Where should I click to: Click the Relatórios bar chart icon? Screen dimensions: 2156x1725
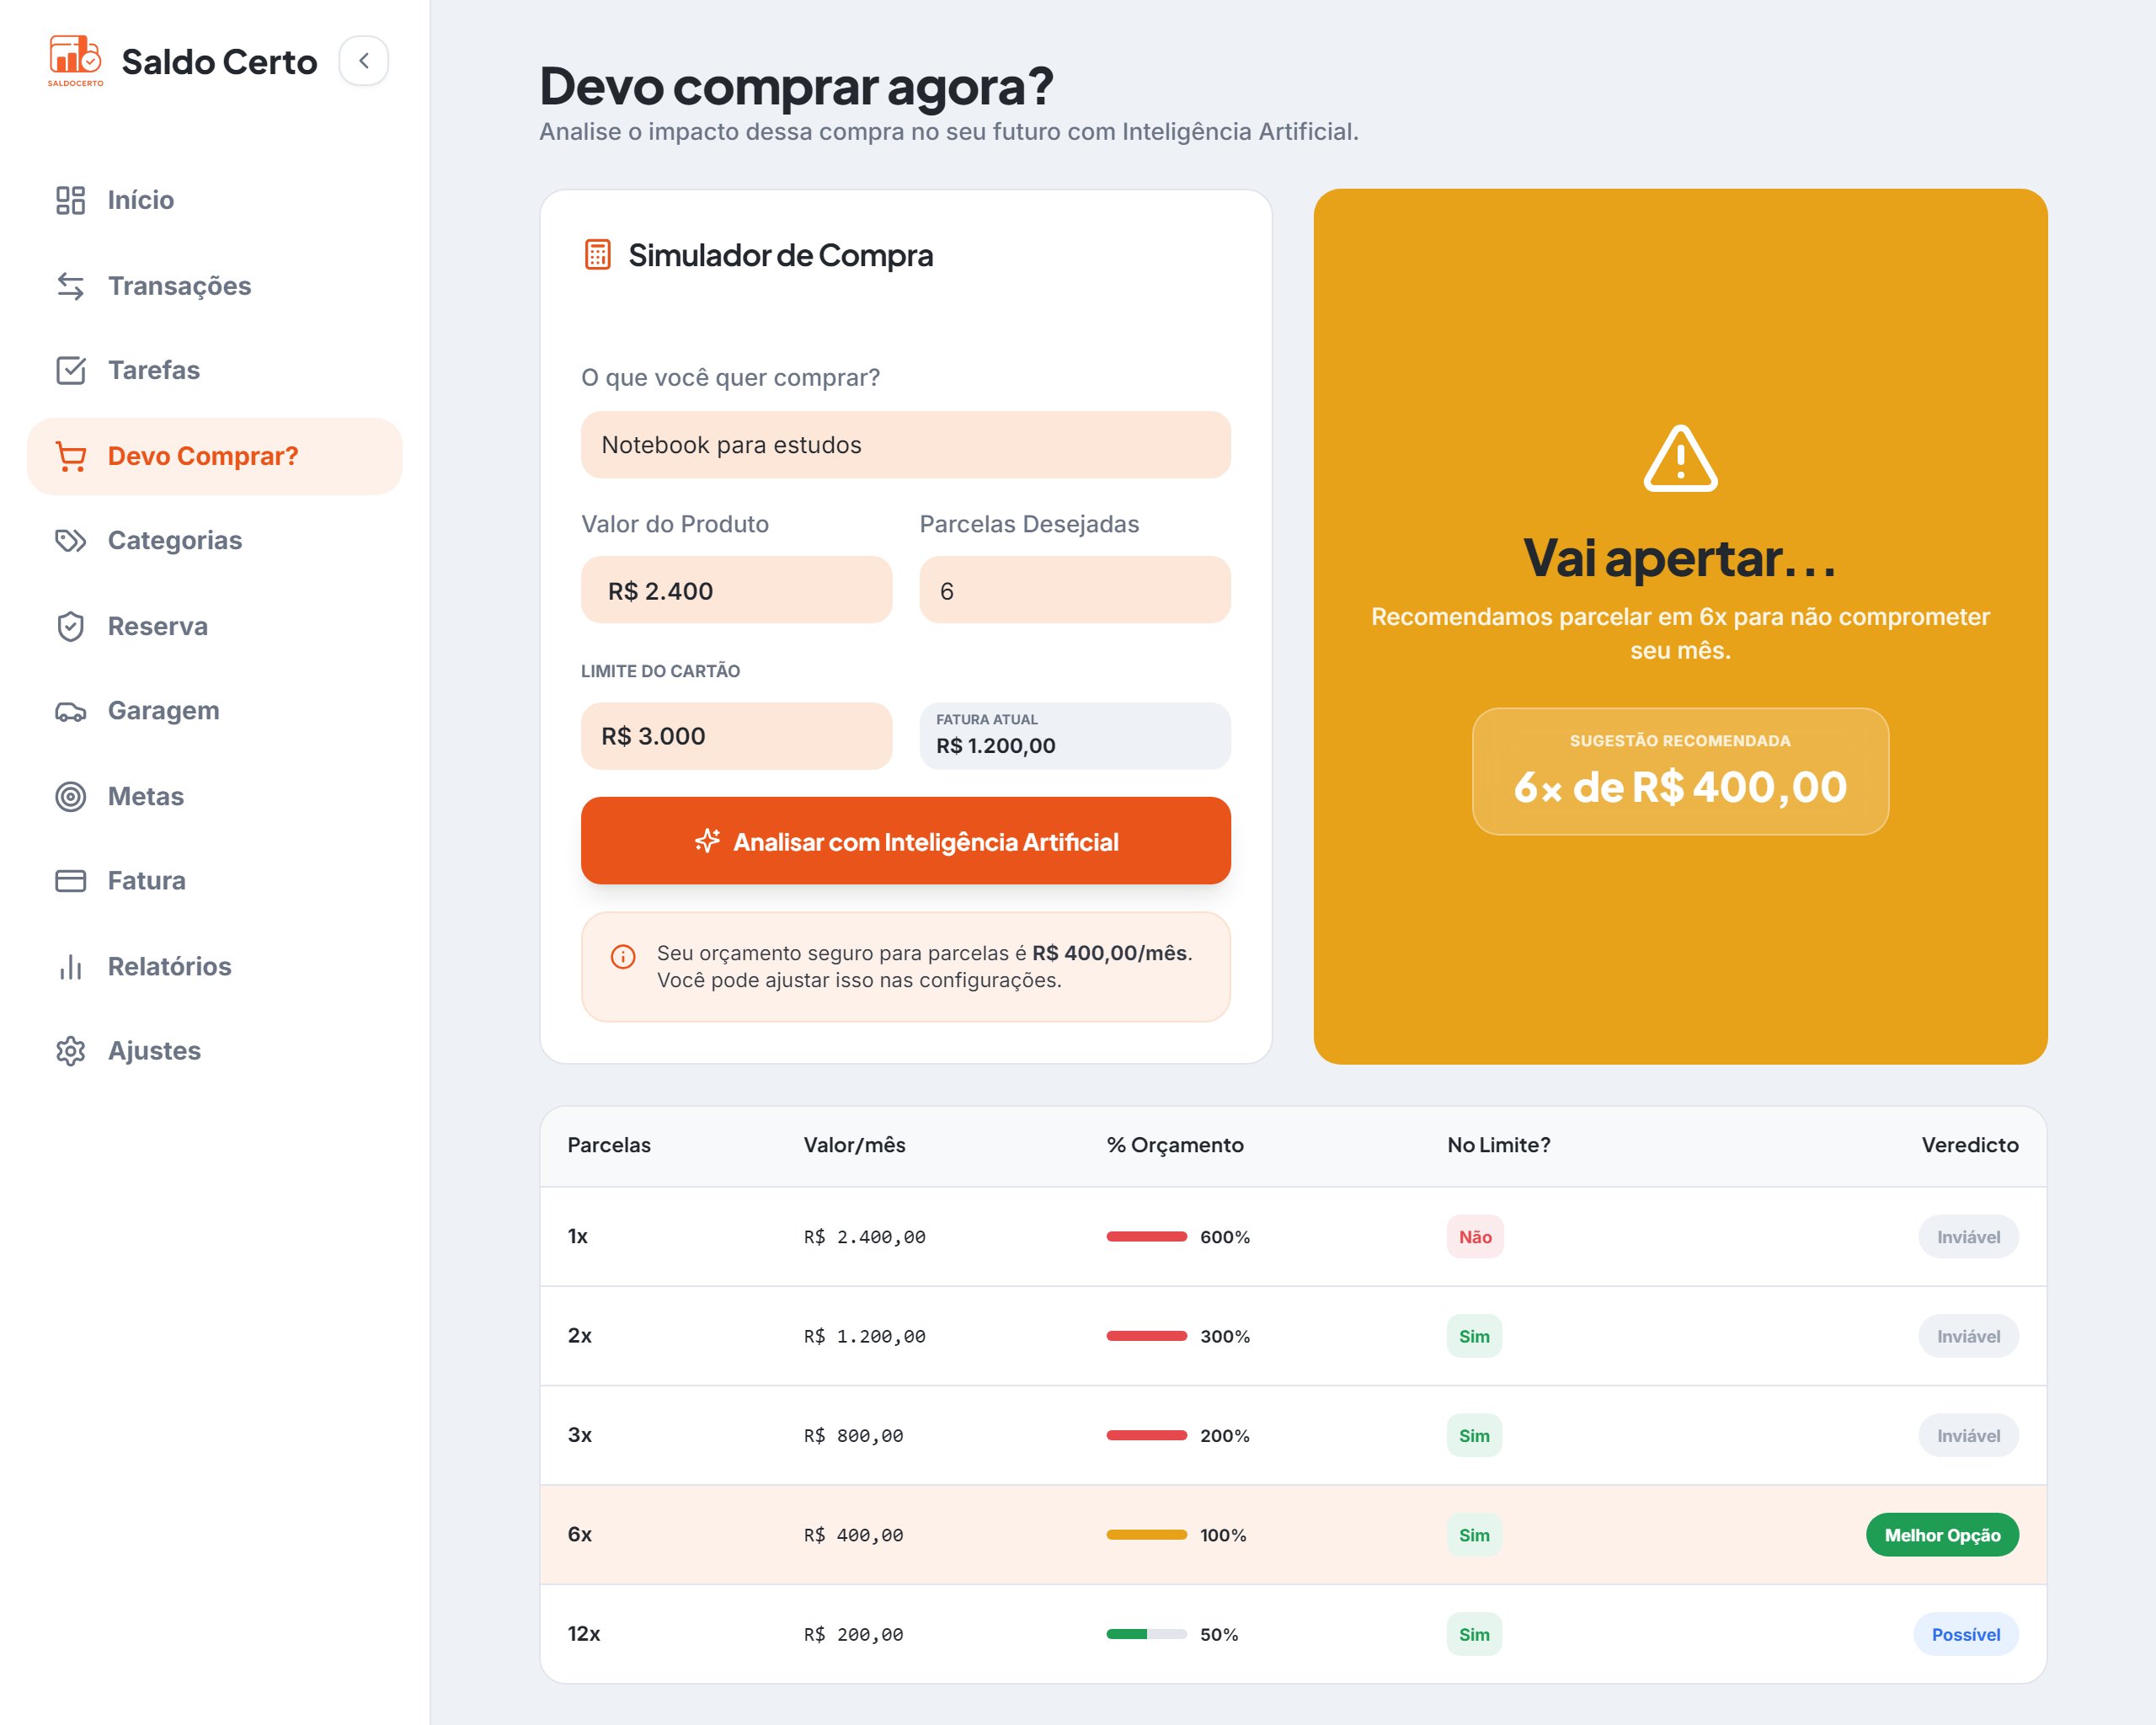click(71, 966)
